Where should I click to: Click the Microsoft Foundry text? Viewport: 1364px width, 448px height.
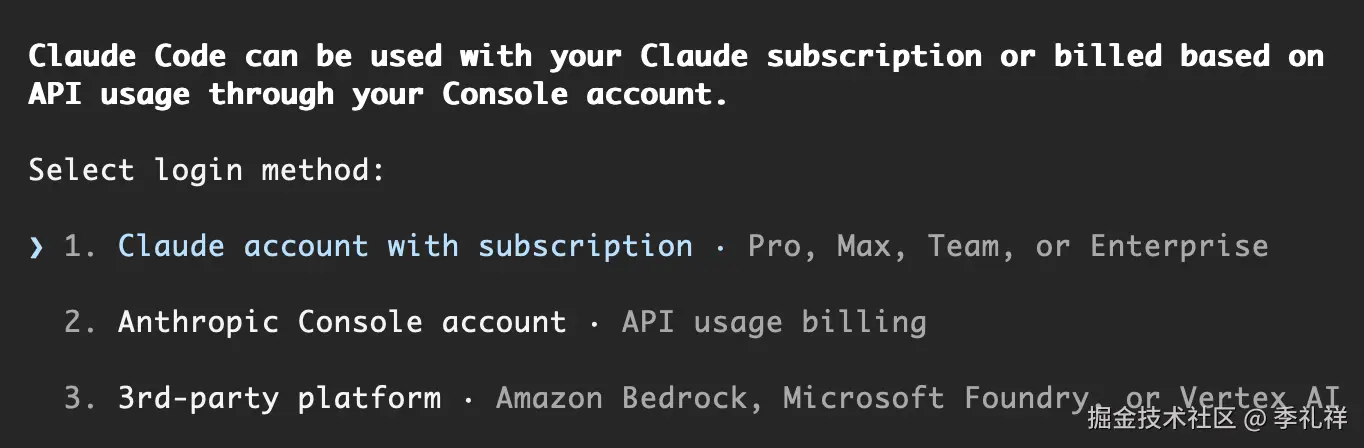pos(927,398)
